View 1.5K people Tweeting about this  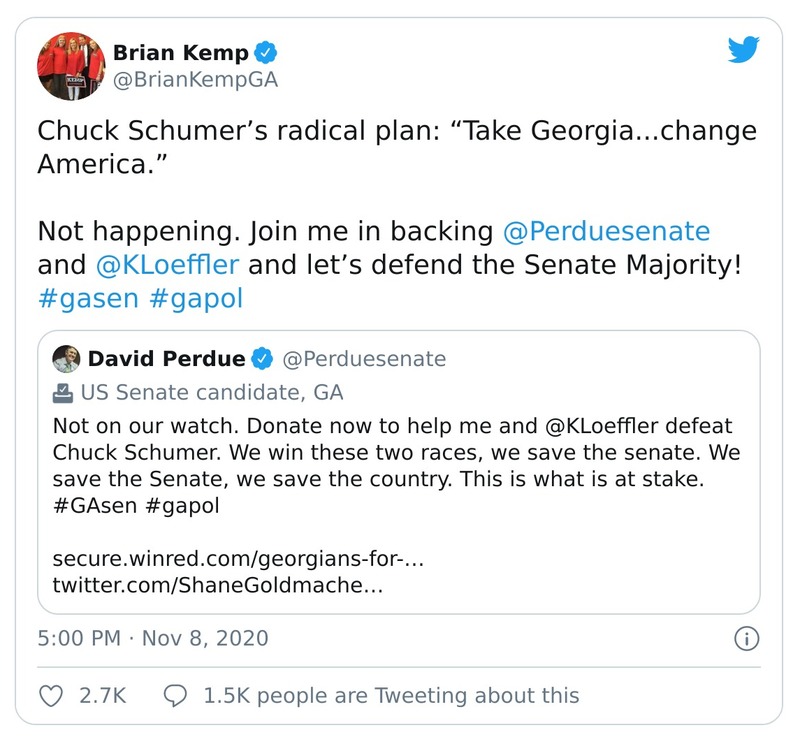(390, 695)
